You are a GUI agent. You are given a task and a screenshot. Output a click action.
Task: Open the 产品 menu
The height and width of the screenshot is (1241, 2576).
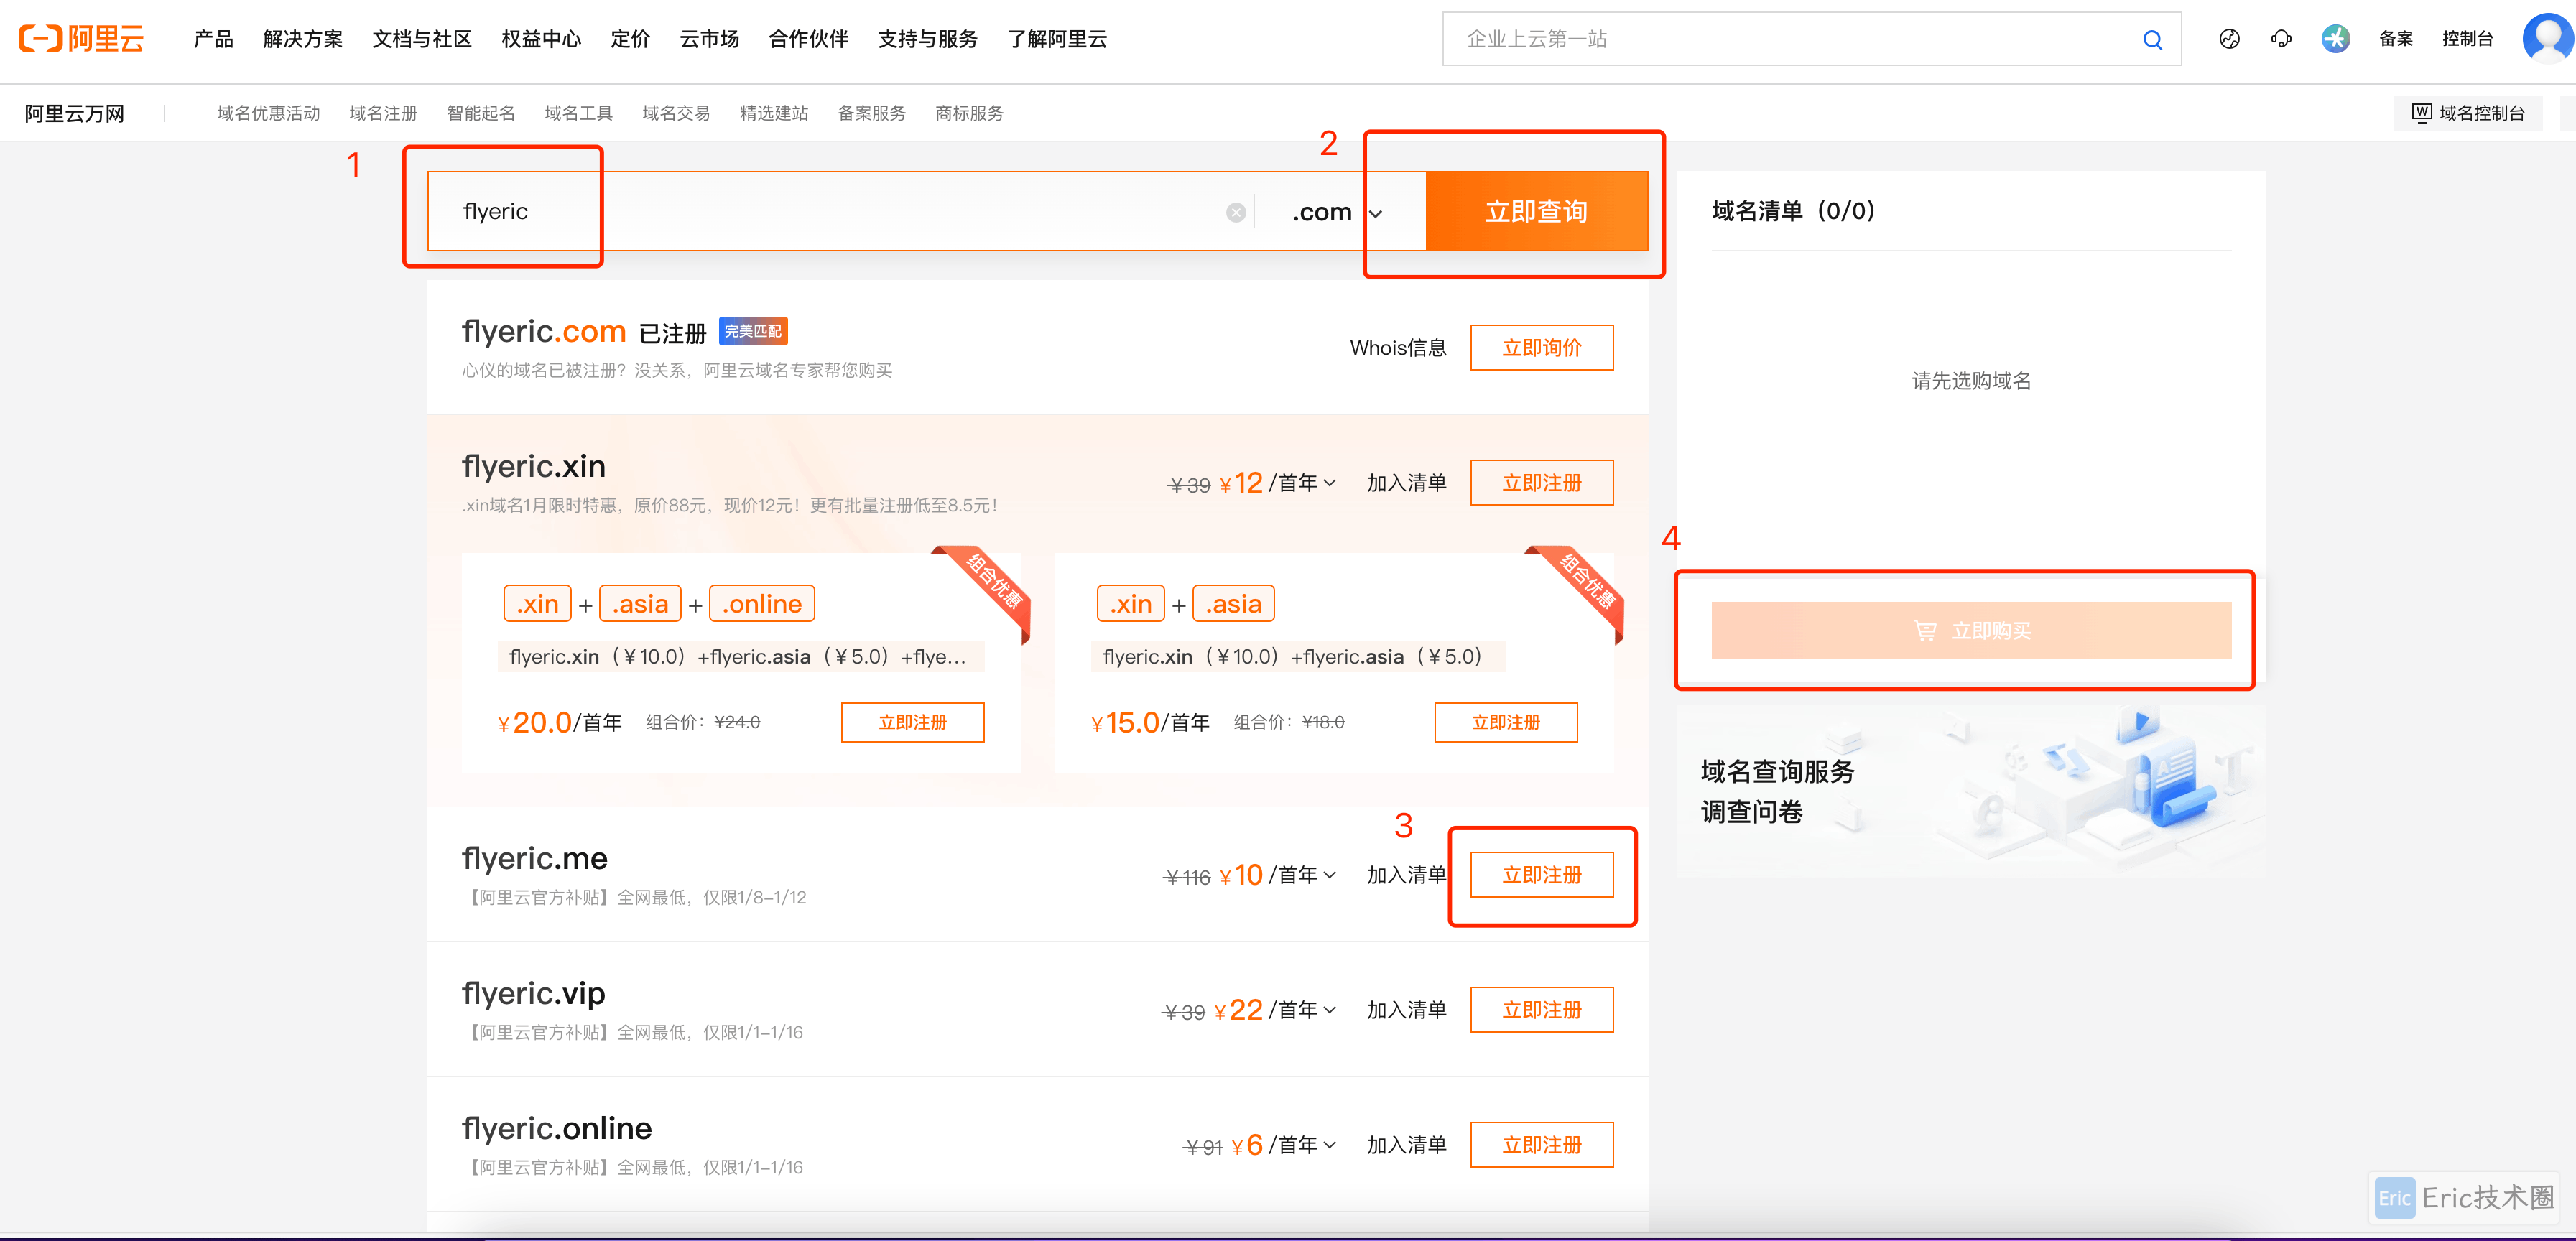point(213,39)
